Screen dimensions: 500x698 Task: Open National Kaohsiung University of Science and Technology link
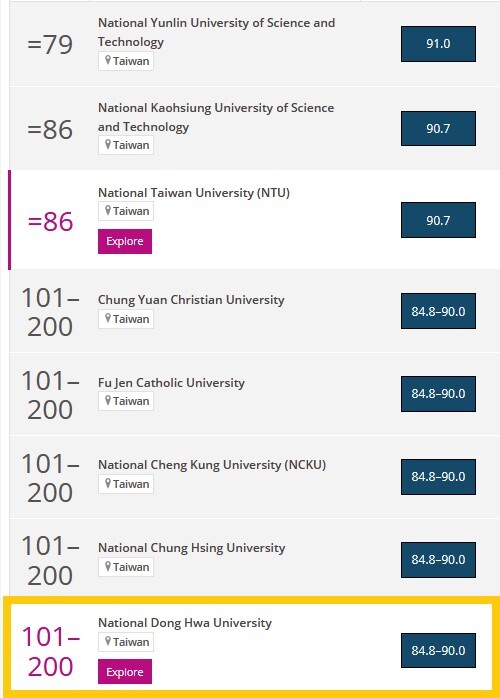pos(216,117)
